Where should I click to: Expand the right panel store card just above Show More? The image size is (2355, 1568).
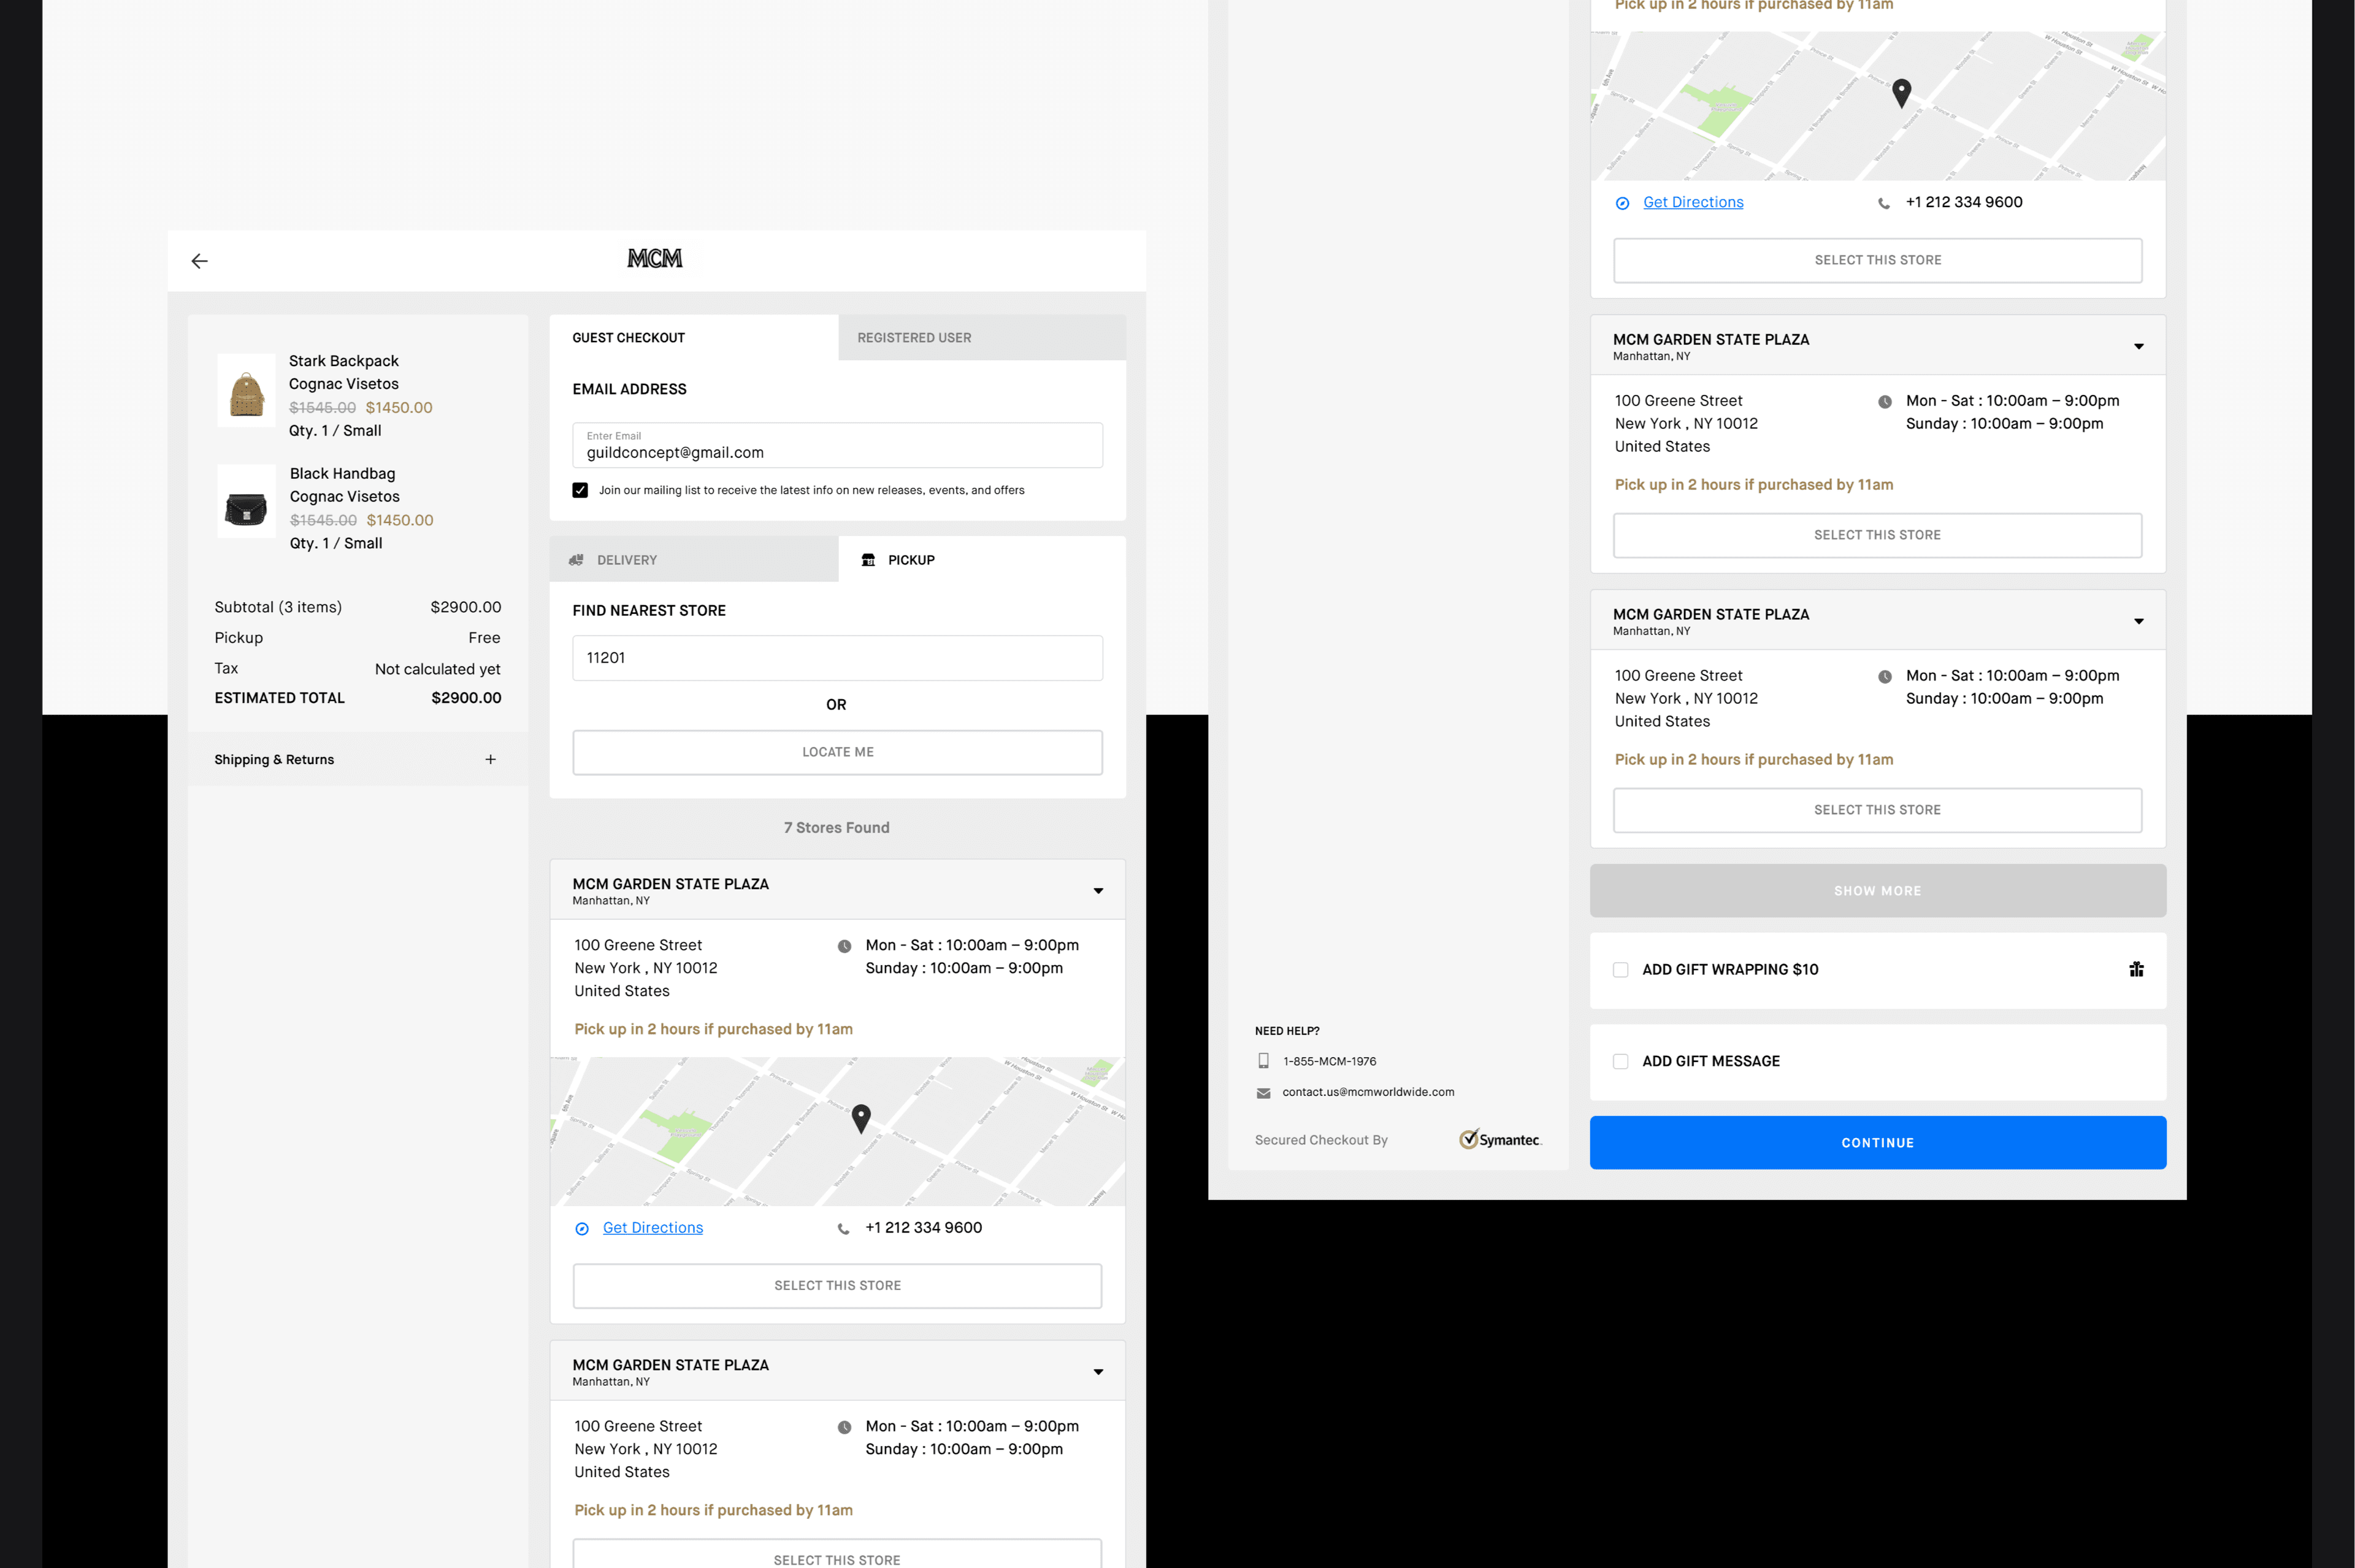(x=2139, y=622)
